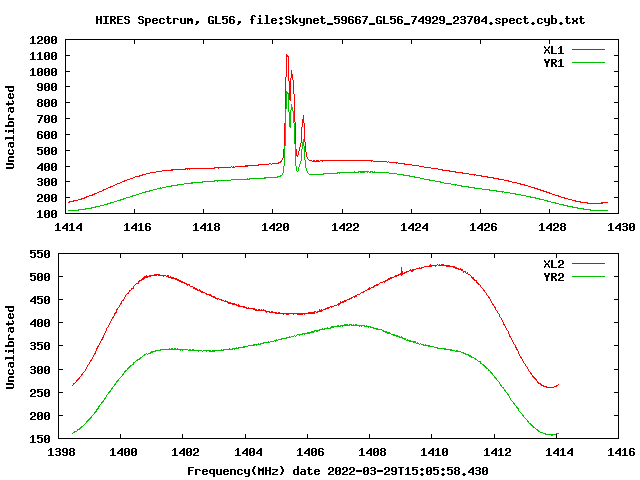Click the 1404 frequency tick label
Screen dimensions: 640x480
click(x=248, y=452)
